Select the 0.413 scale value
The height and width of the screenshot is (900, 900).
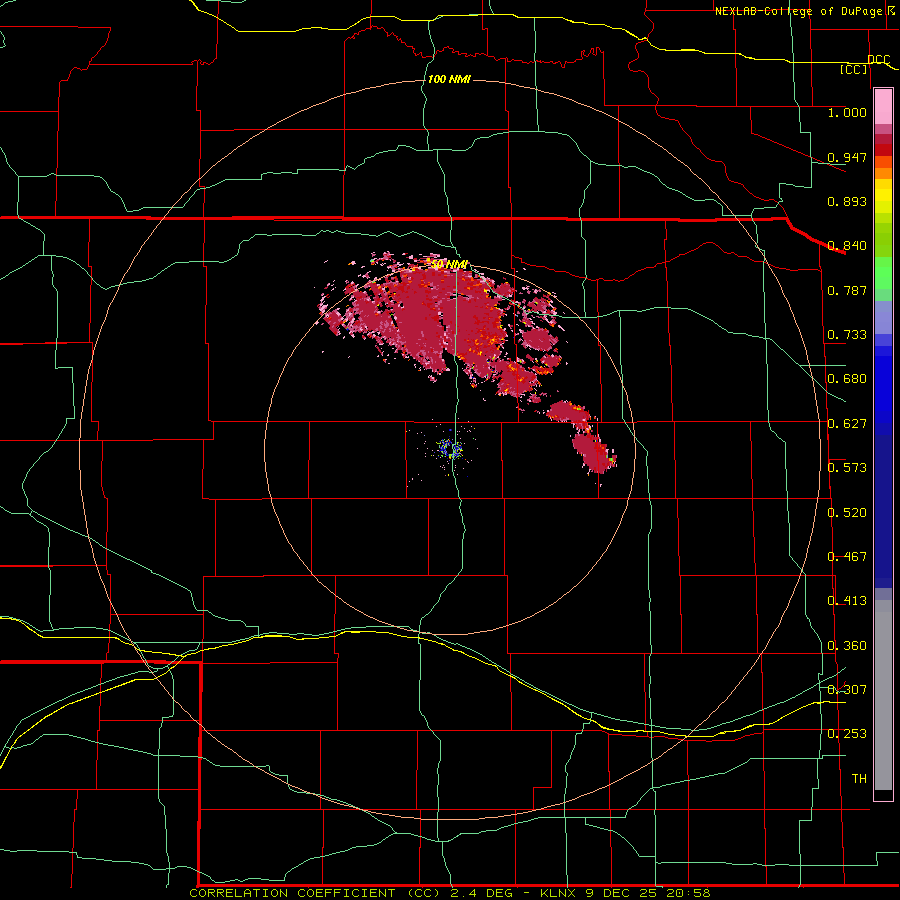847,601
